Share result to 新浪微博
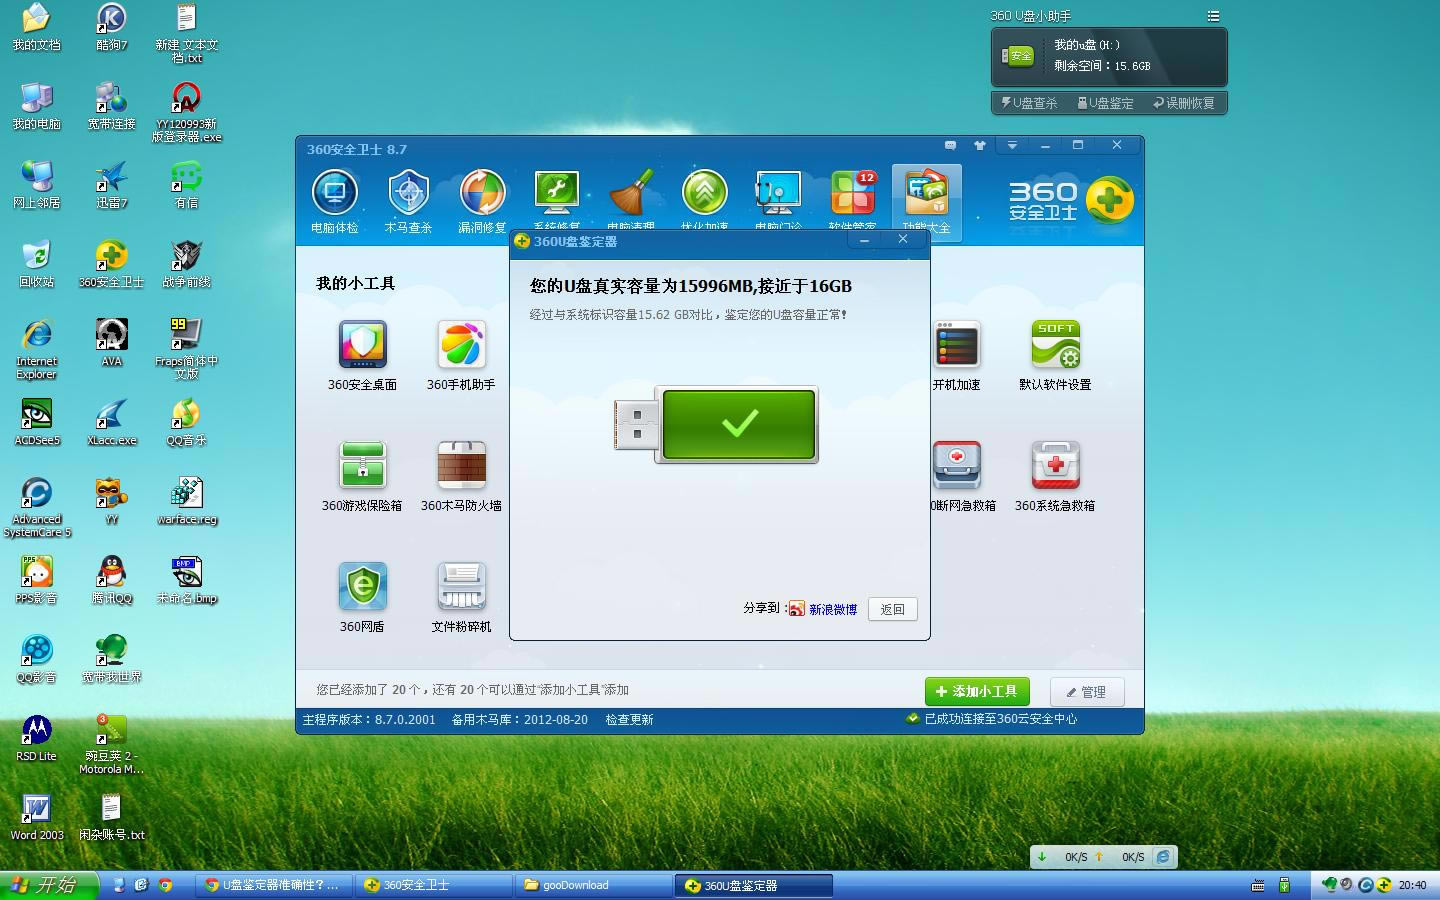The image size is (1440, 900). [x=823, y=609]
